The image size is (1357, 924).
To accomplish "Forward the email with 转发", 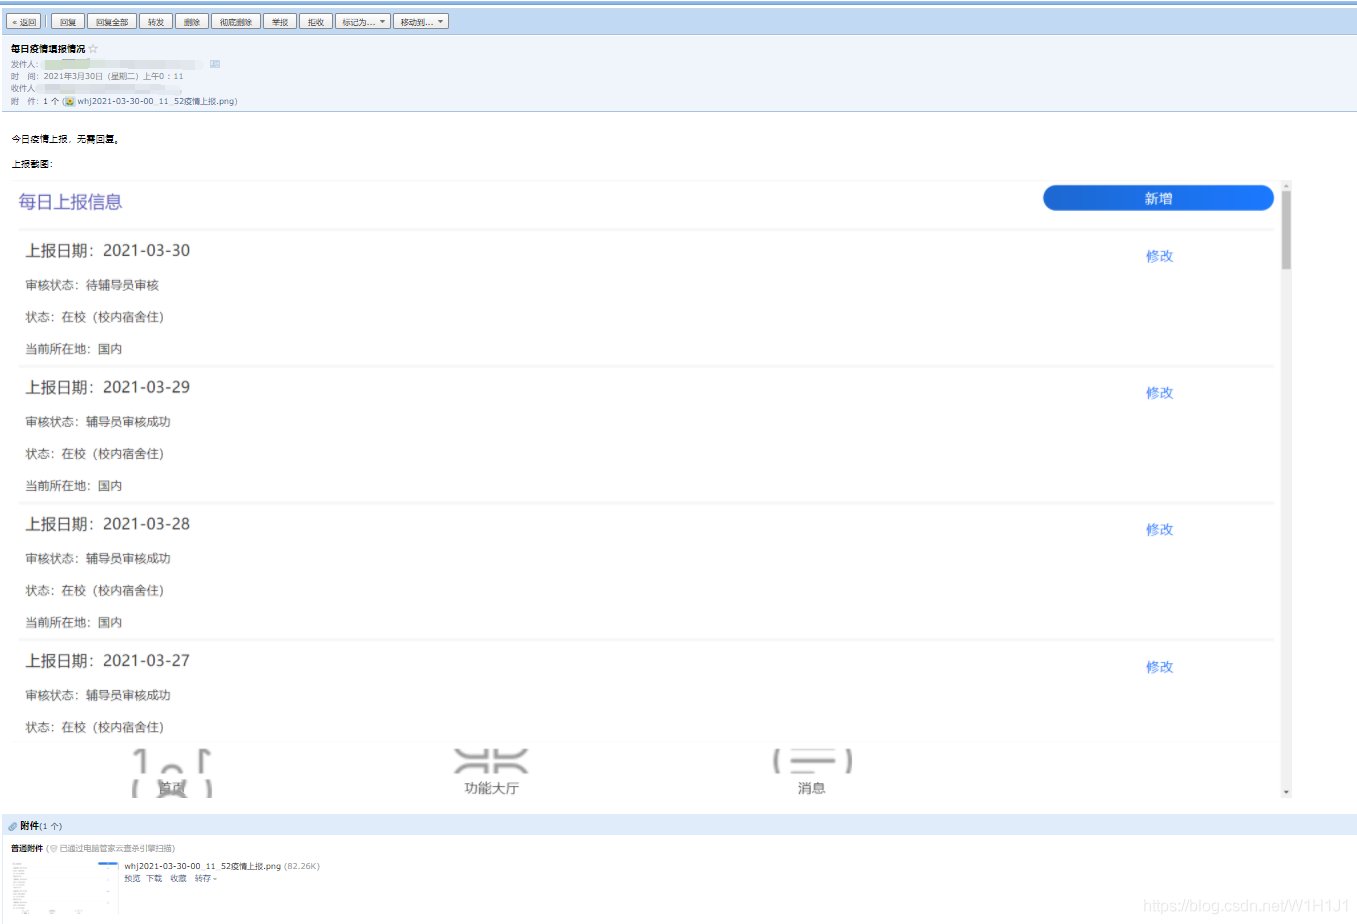I will pyautogui.click(x=156, y=21).
